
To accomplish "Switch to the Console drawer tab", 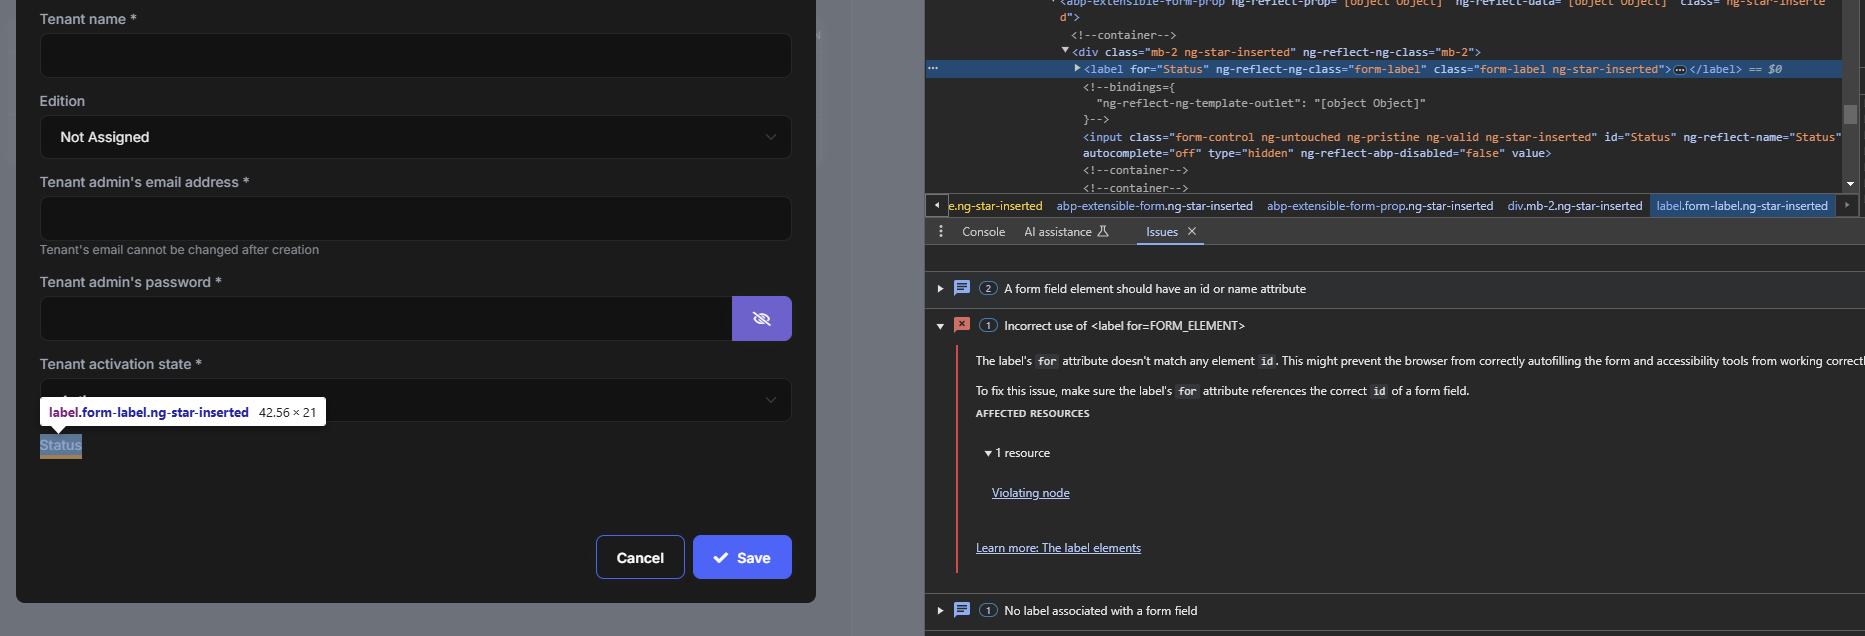I will tap(983, 232).
